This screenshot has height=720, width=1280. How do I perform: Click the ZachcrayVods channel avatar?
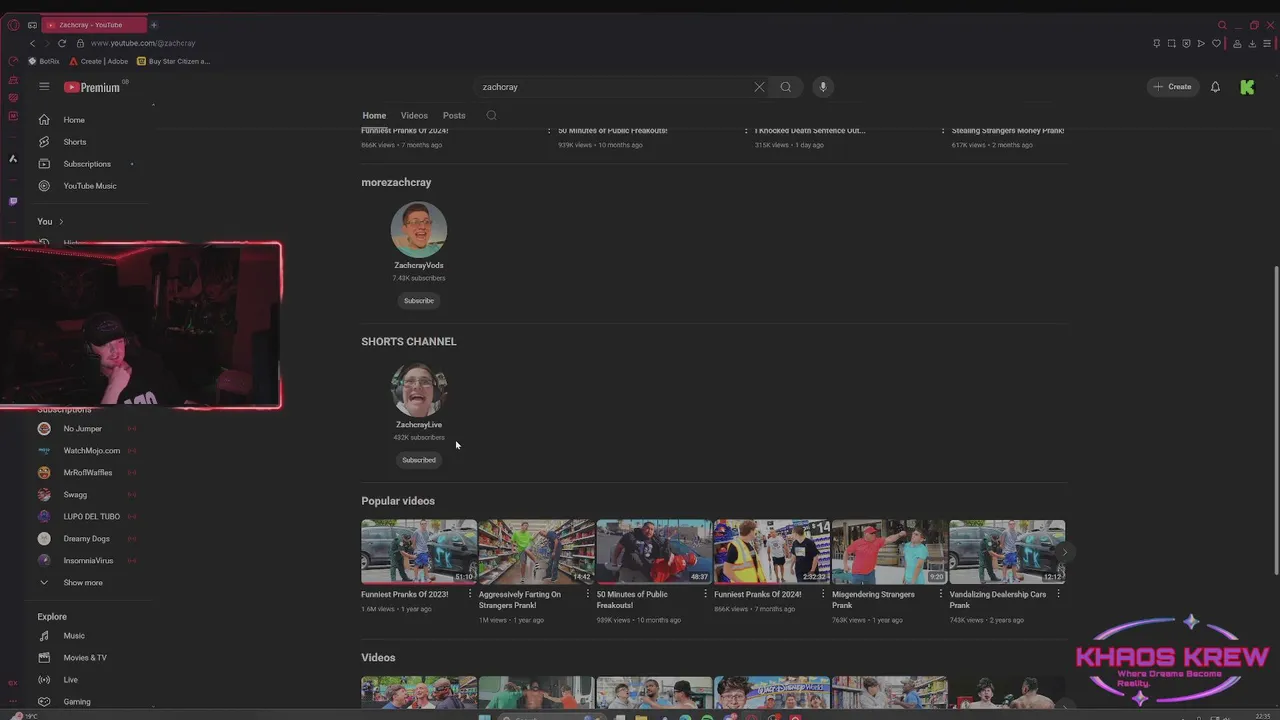[419, 230]
